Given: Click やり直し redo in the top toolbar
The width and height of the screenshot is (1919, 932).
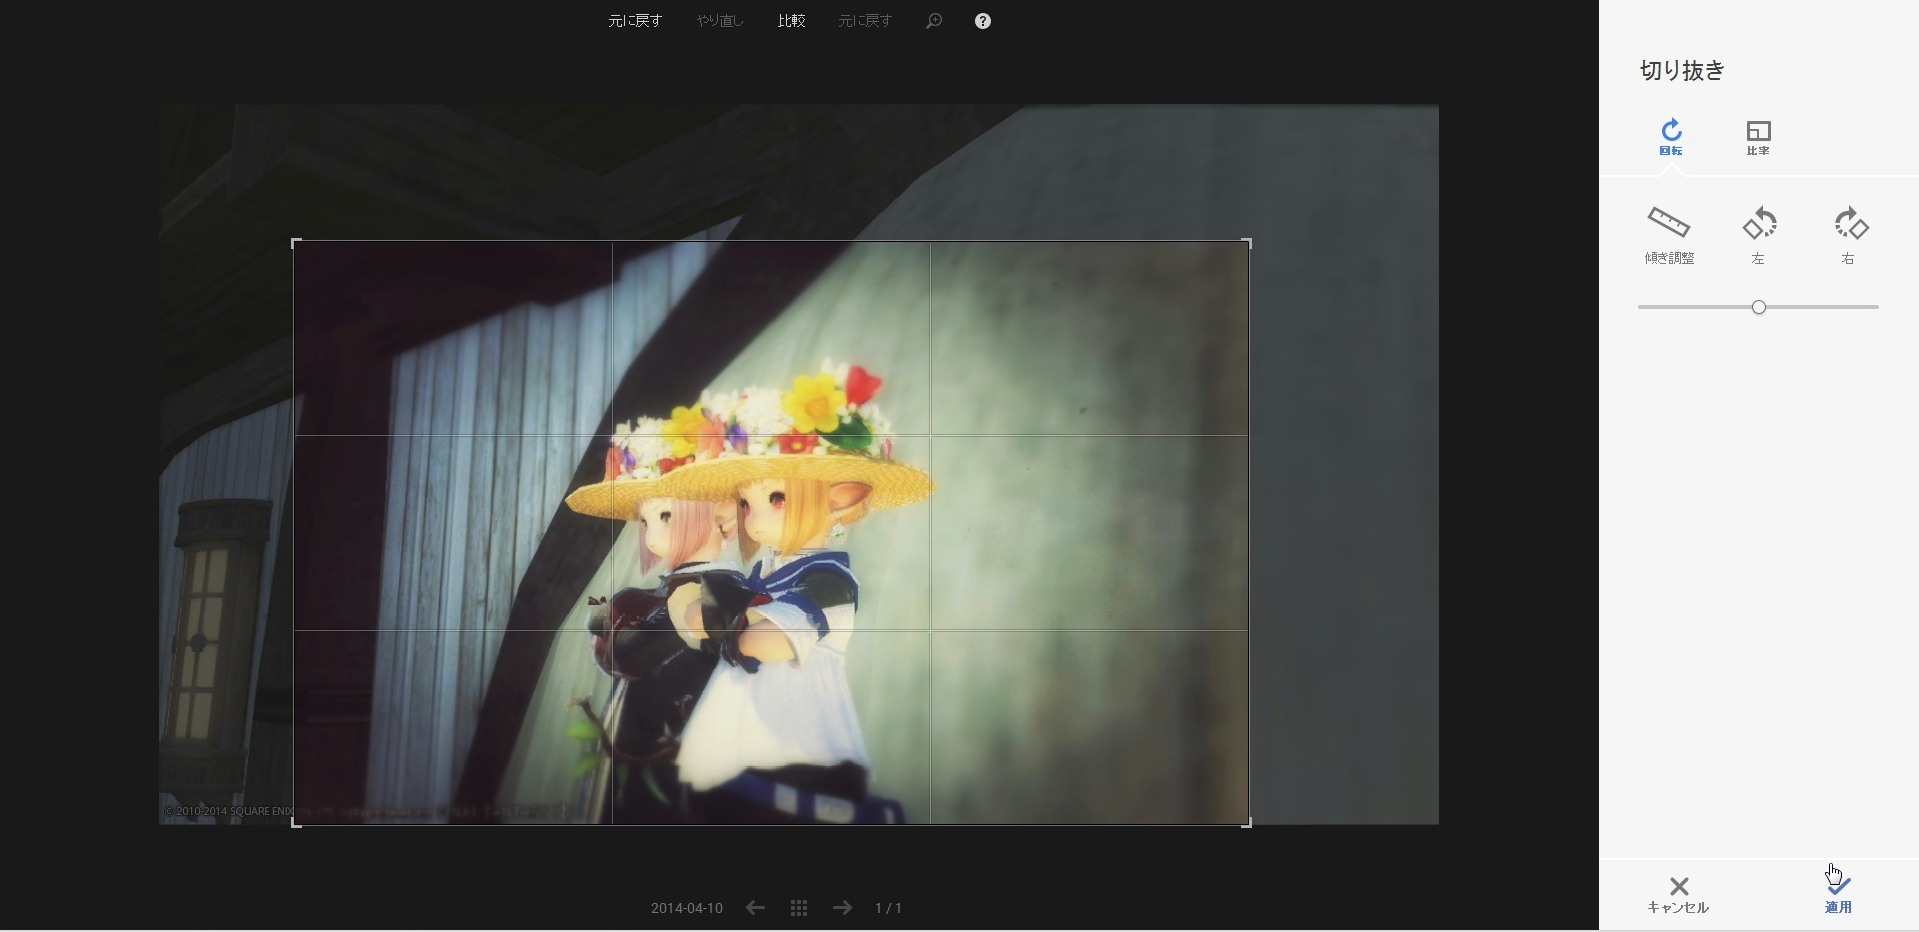Looking at the screenshot, I should pyautogui.click(x=720, y=21).
